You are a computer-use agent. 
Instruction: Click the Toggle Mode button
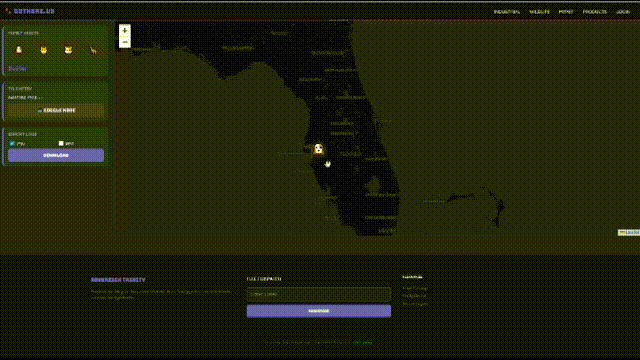point(56,110)
